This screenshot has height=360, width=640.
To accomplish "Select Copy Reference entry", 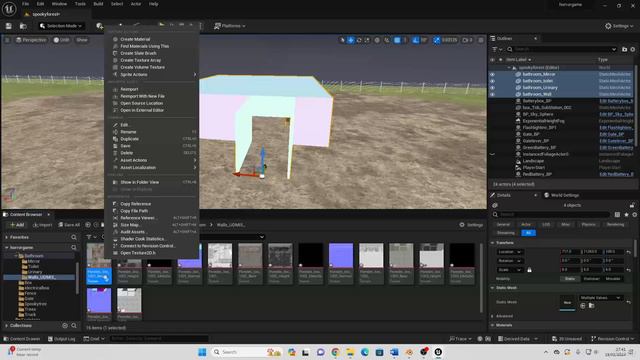I will pos(136,204).
